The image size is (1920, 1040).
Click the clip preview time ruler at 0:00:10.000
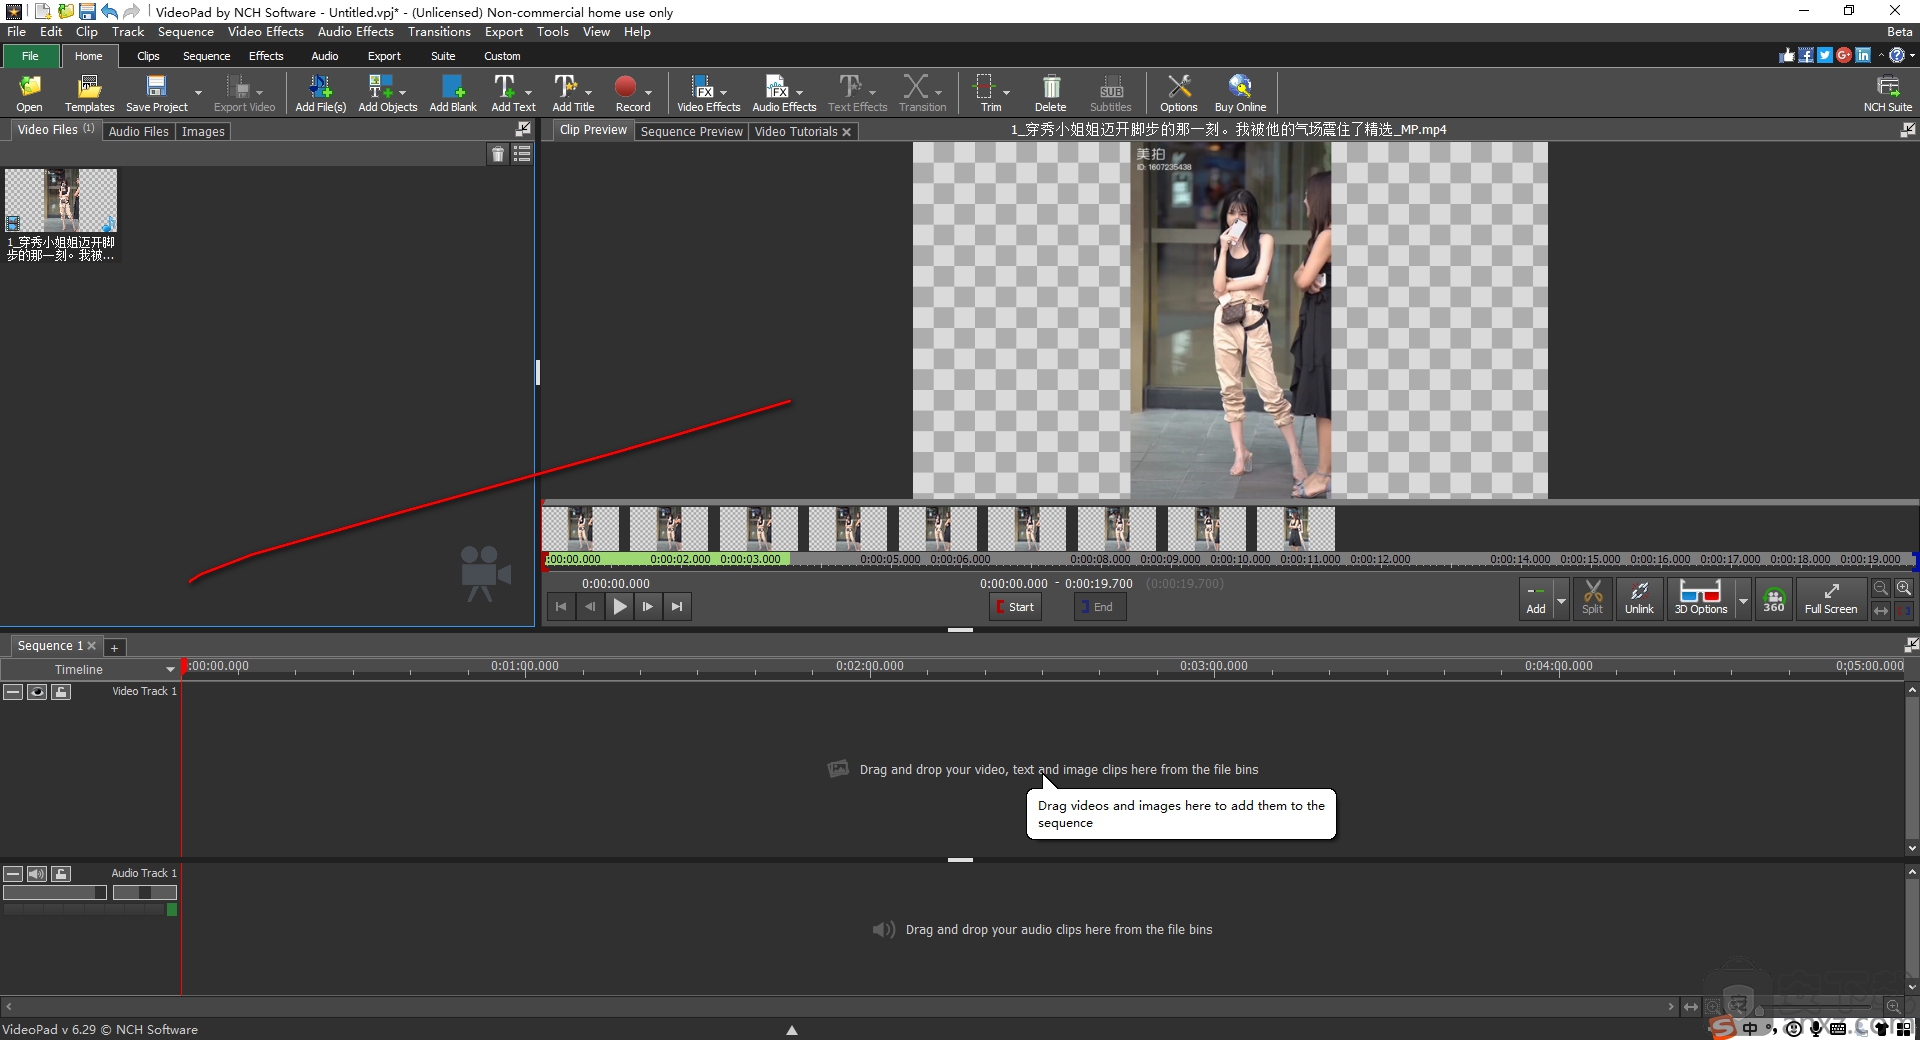(x=1240, y=559)
